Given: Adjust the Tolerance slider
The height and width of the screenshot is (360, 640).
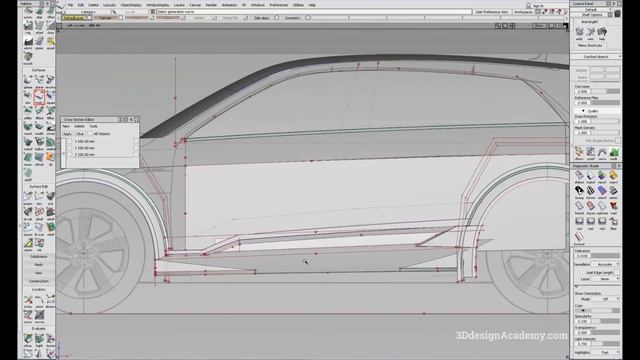Looking at the screenshot, I should (605, 256).
